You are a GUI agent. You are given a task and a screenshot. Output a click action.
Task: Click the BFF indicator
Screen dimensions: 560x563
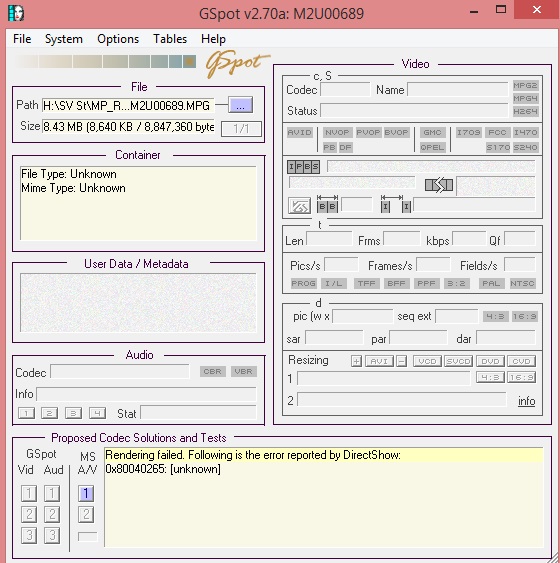(396, 283)
